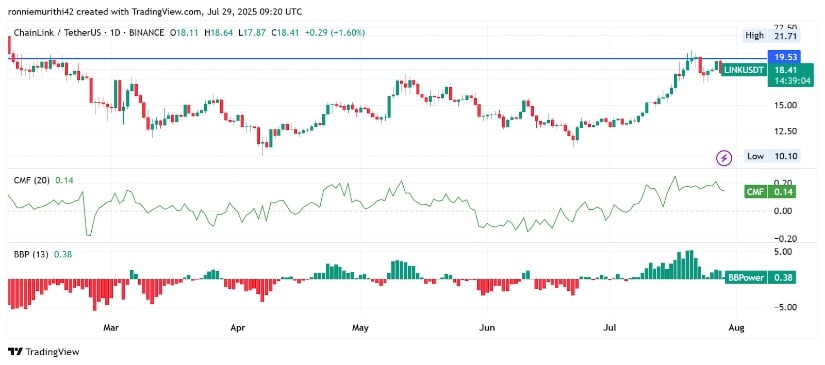
Task: Click the May label on time axis
Action: click(360, 329)
